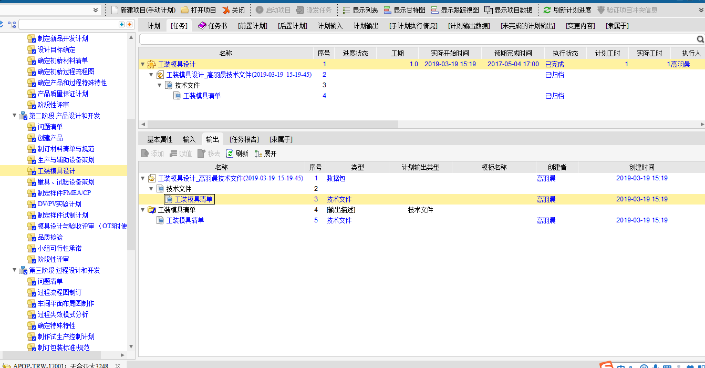The height and width of the screenshot is (368, 705).
Task: Click the icon of 第二阶段 产品设计和开发 node
Action: click(x=23, y=116)
